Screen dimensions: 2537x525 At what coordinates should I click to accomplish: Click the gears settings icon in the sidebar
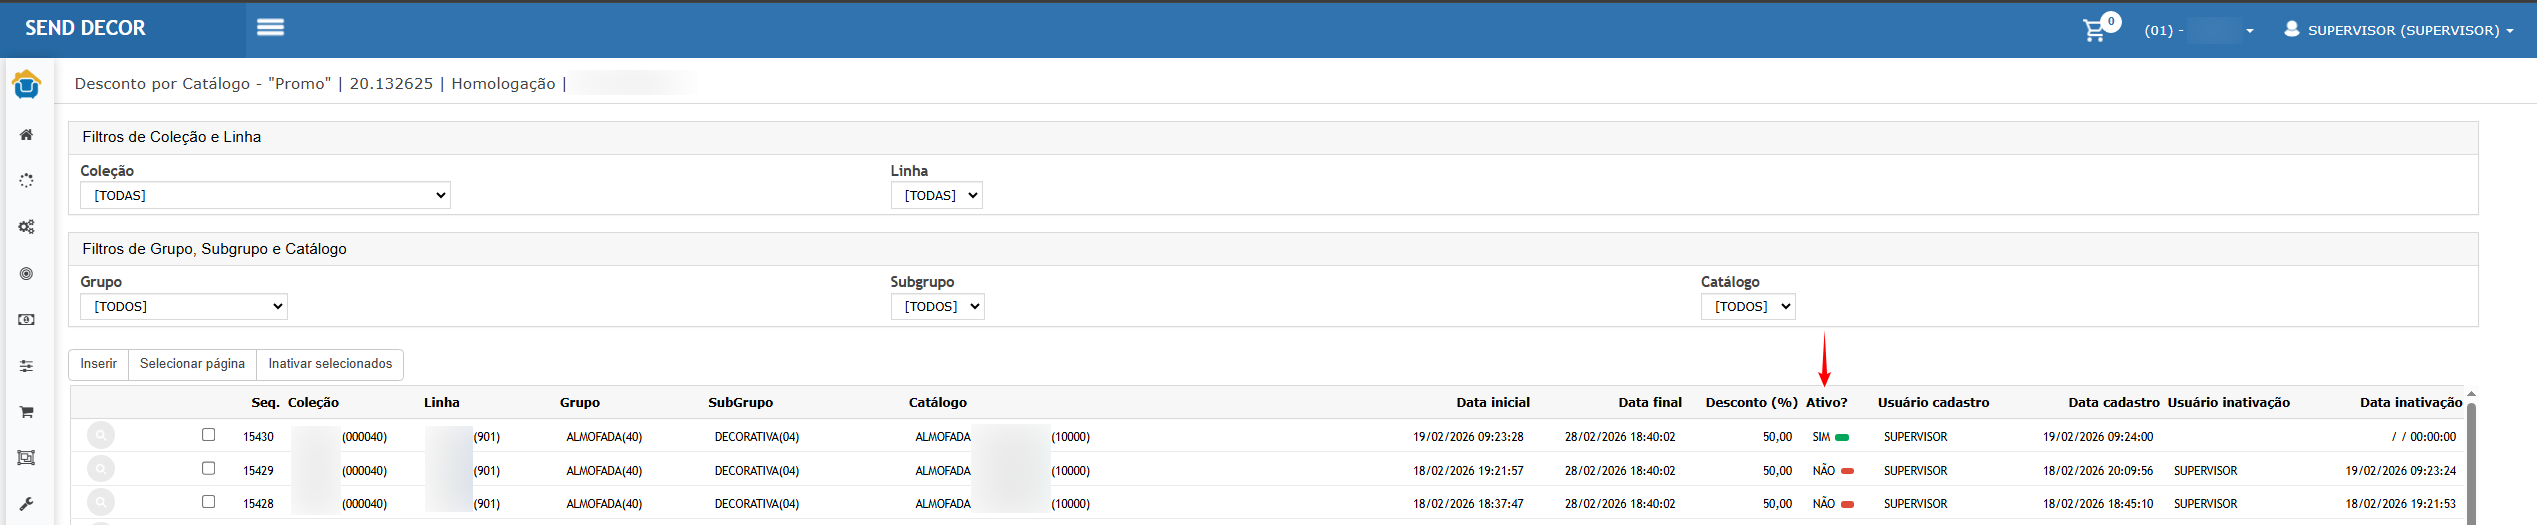click(27, 227)
